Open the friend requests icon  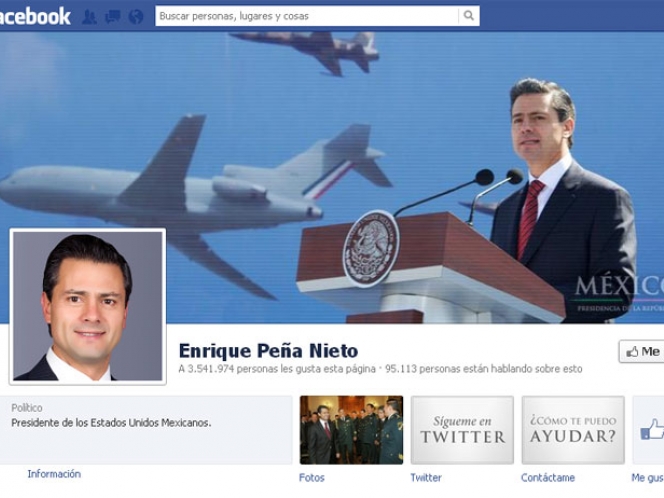coord(89,17)
